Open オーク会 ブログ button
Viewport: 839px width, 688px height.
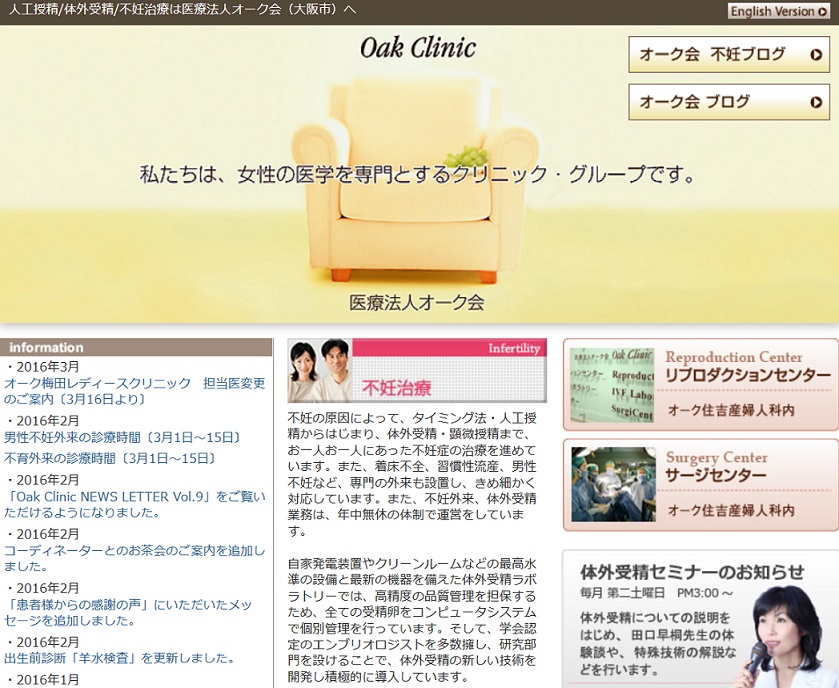pyautogui.click(x=729, y=102)
